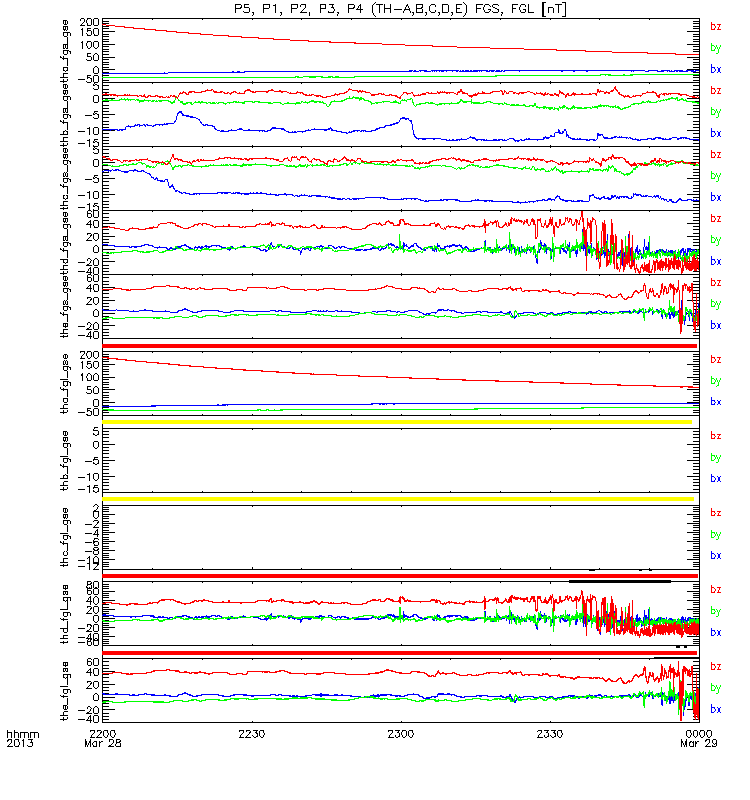Click the 'bx' legend label of the thb FGS panel
The width and height of the screenshot is (750, 800).
[x=715, y=133]
